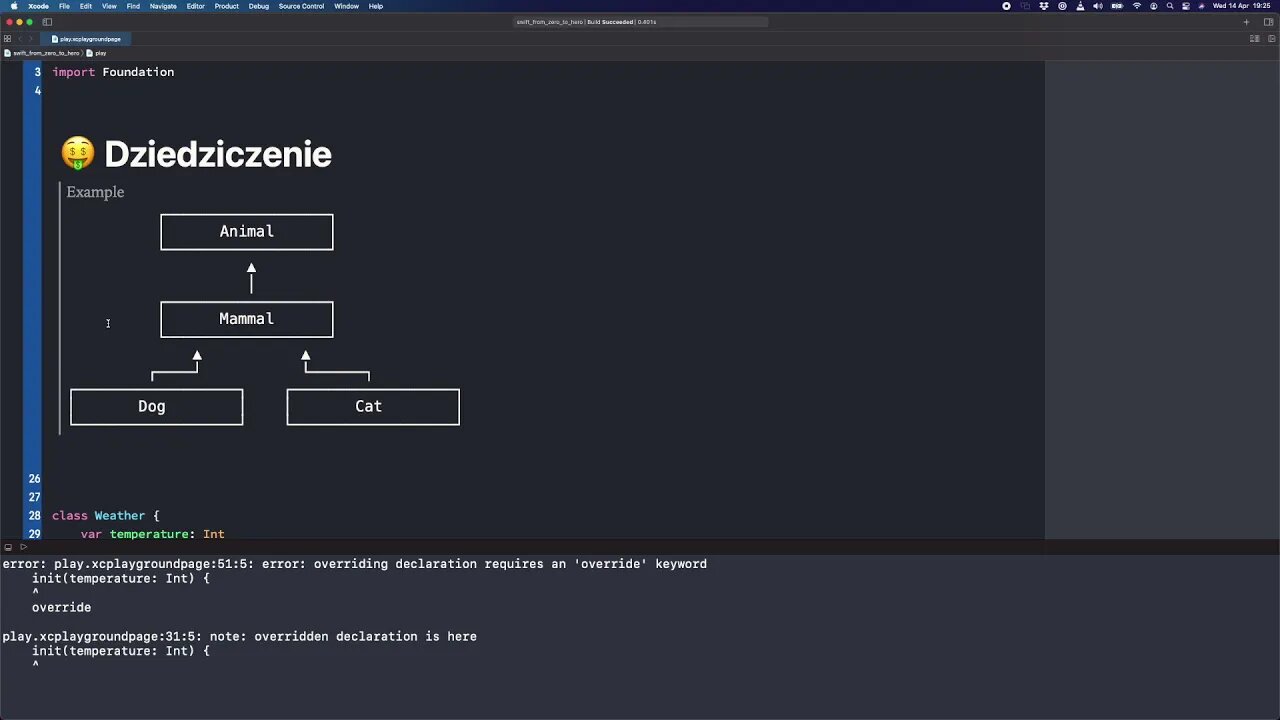Click the circled icon beside VLC in menu bar
The image size is (1280, 720).
tap(1062, 6)
